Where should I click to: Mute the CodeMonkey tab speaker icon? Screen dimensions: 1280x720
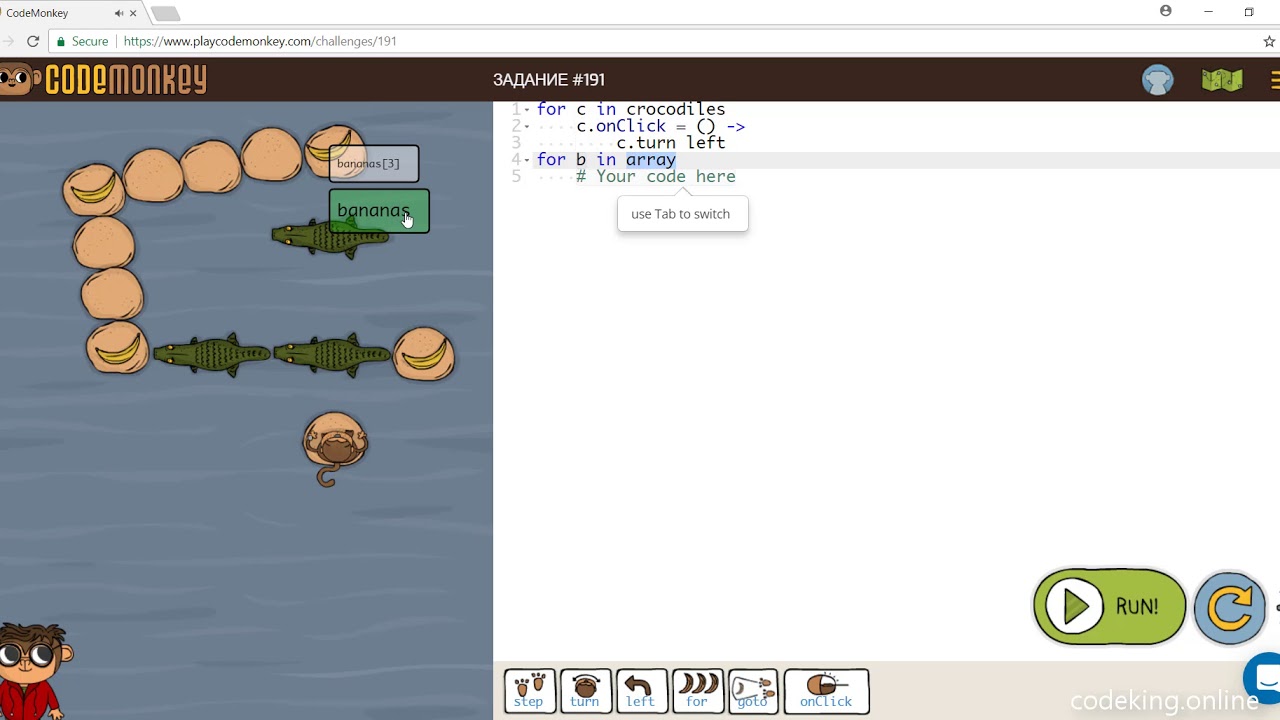point(119,13)
